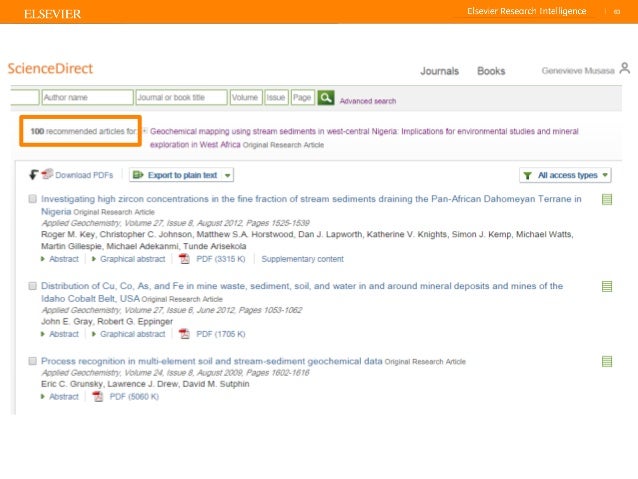
Task: Click the funnel filter icon
Action: tap(528, 175)
